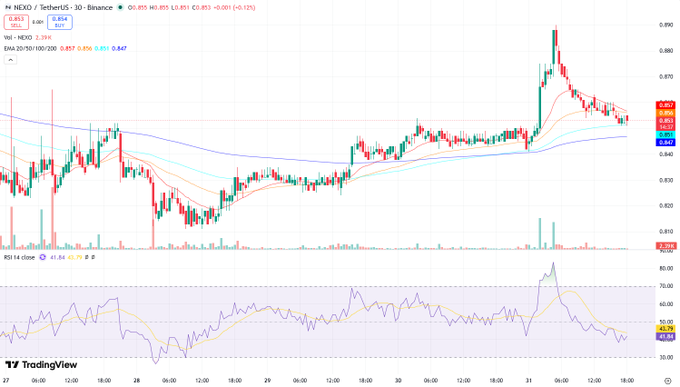Viewport: 680px width, 387px height.
Task: Click date label 30 on time axis
Action: [398, 380]
